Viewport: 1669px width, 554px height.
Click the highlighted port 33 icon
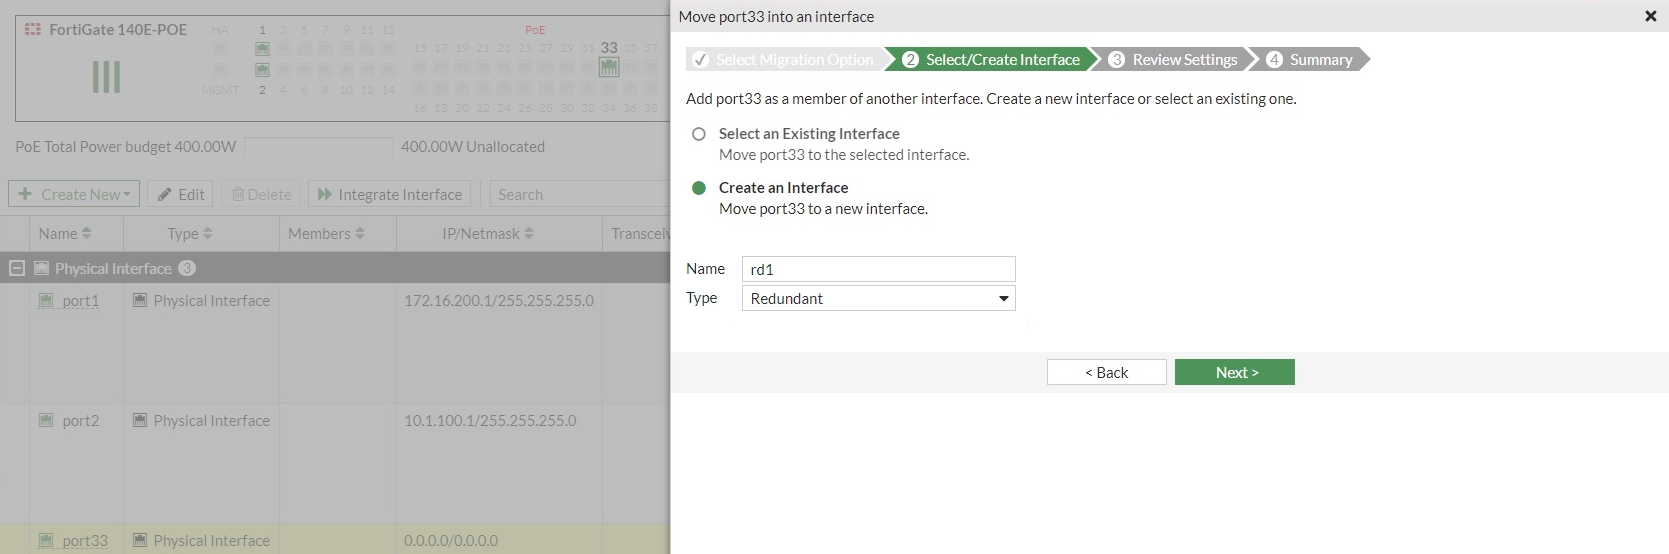(608, 67)
